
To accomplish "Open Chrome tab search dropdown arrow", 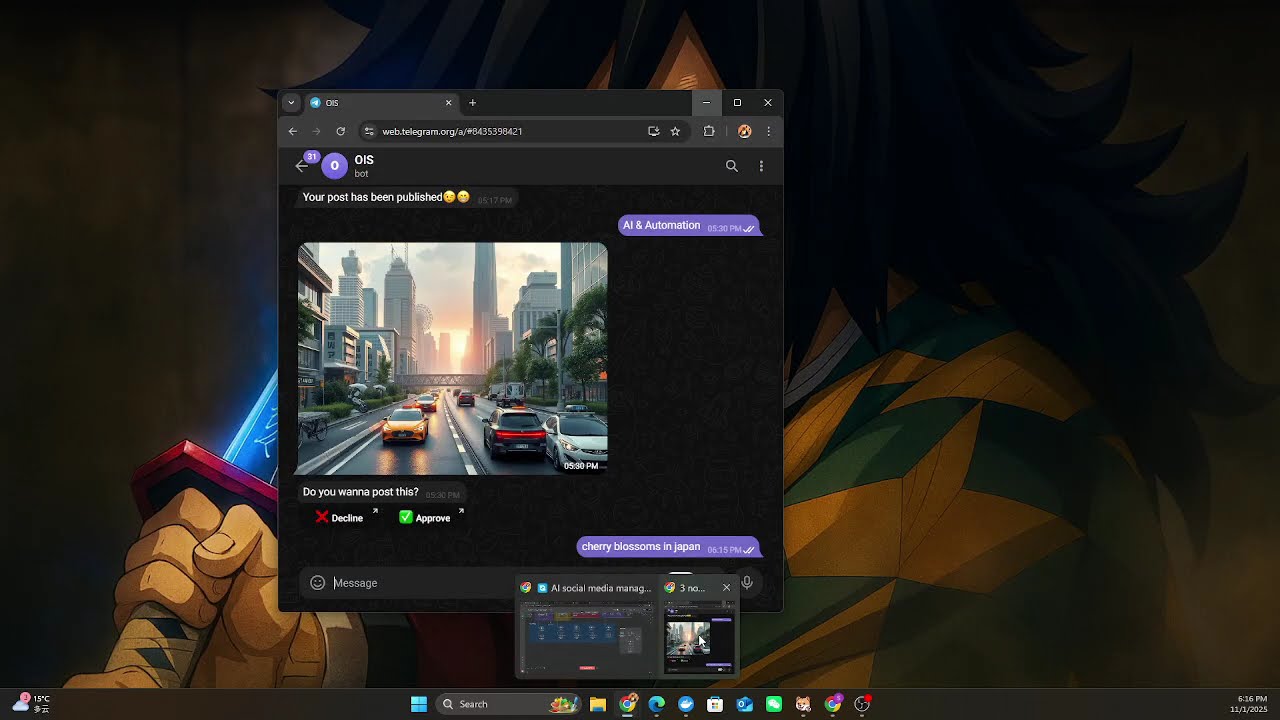I will 291,102.
